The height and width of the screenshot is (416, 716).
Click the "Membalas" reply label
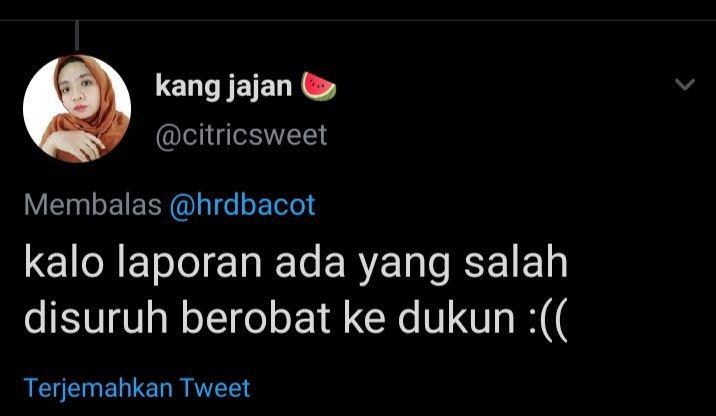93,205
